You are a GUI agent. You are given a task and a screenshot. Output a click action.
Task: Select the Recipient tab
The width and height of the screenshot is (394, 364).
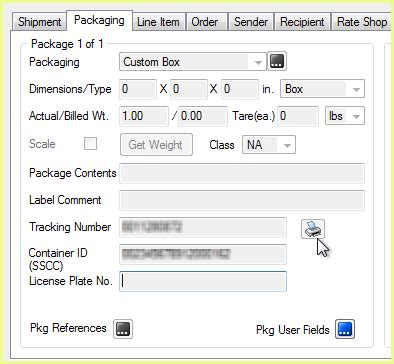pos(302,22)
